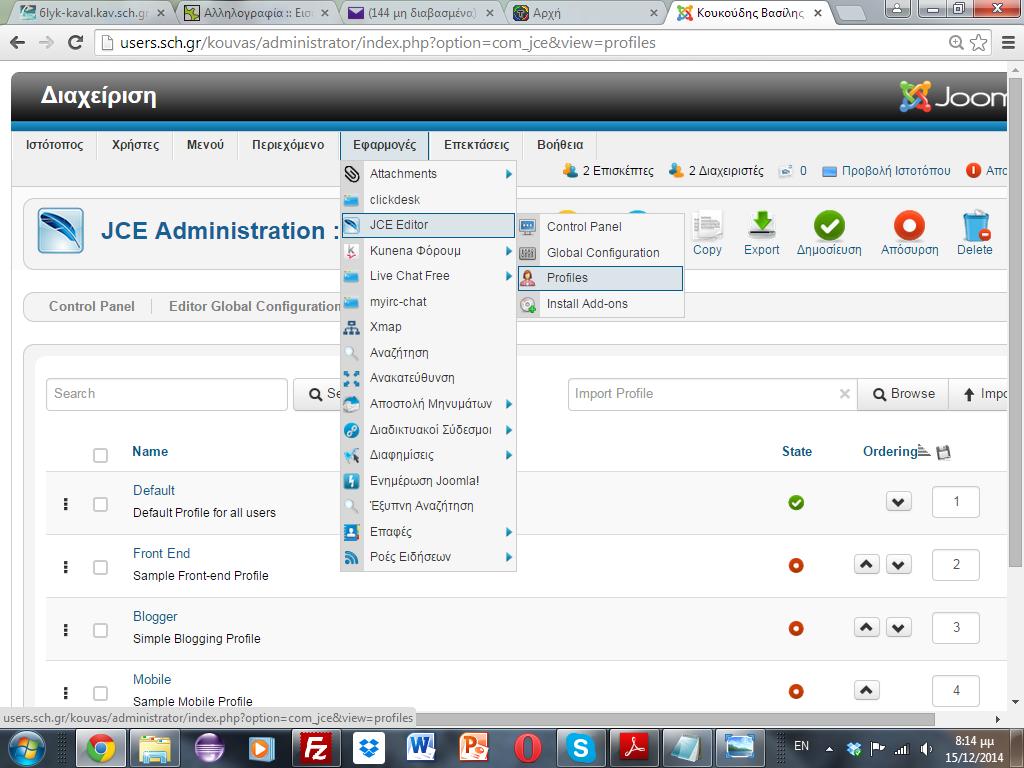Open FileZilla from the taskbar
The width and height of the screenshot is (1024, 768).
pos(315,748)
